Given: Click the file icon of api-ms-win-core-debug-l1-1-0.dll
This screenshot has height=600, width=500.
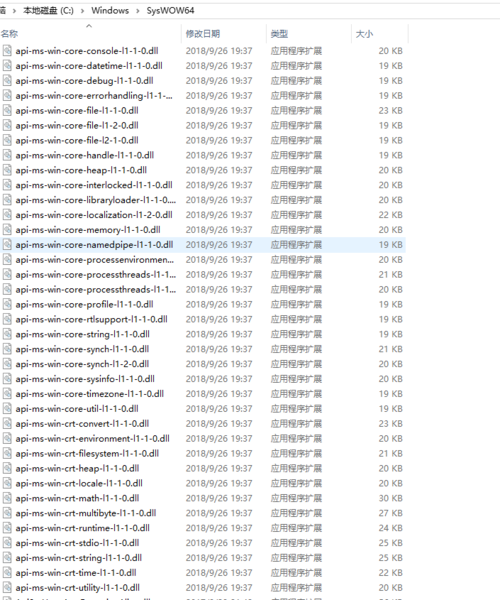Looking at the screenshot, I should (7, 81).
